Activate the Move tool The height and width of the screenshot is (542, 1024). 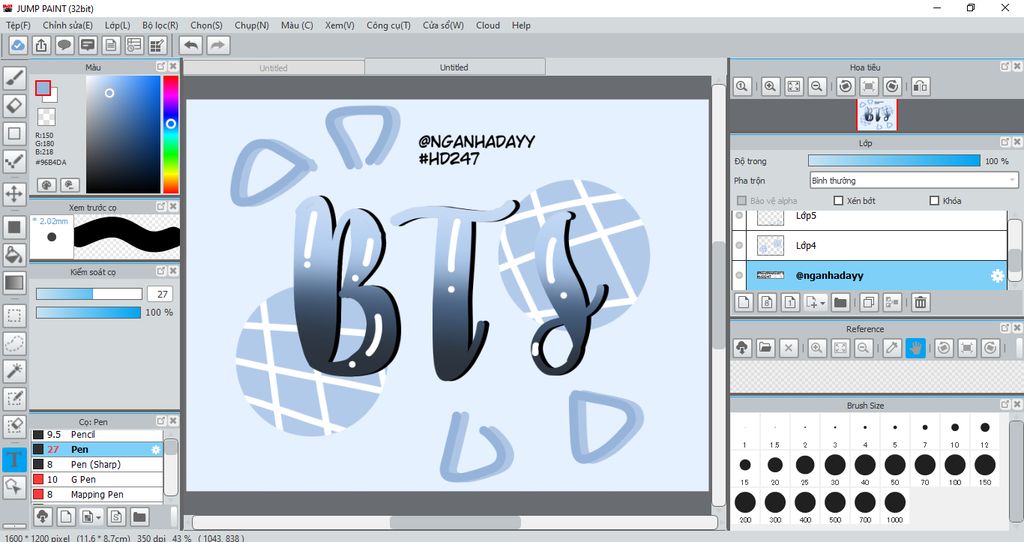pyautogui.click(x=14, y=194)
